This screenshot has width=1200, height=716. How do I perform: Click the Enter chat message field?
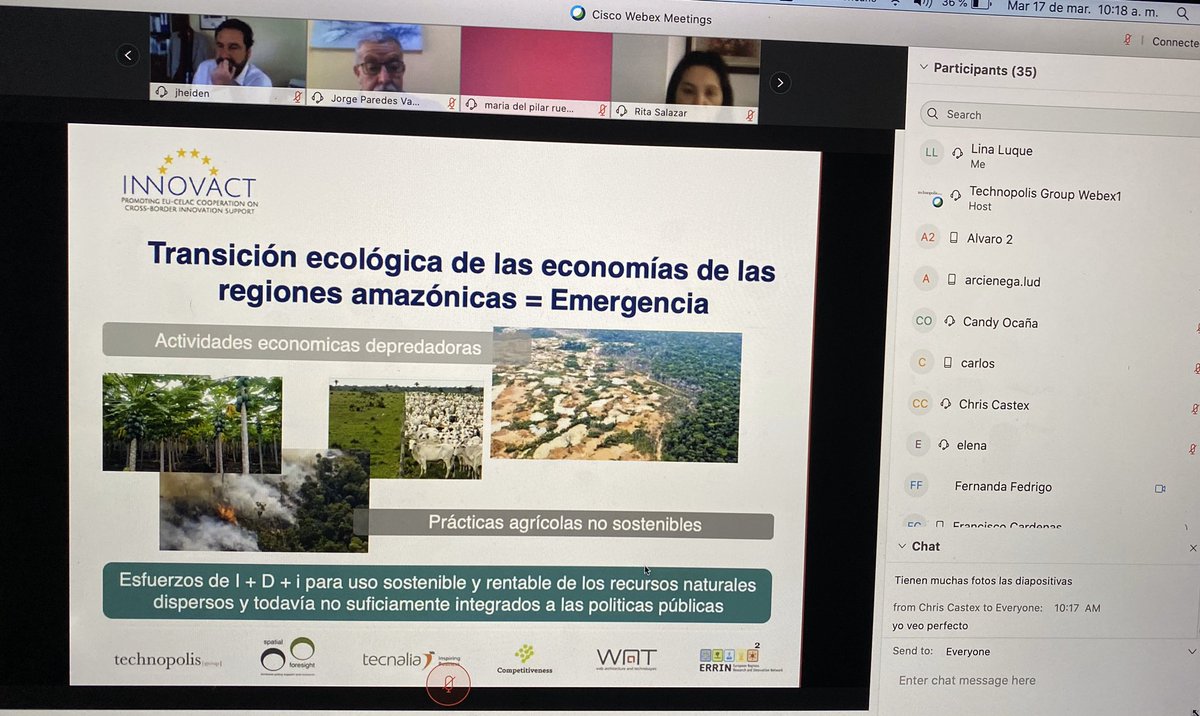[1040, 681]
